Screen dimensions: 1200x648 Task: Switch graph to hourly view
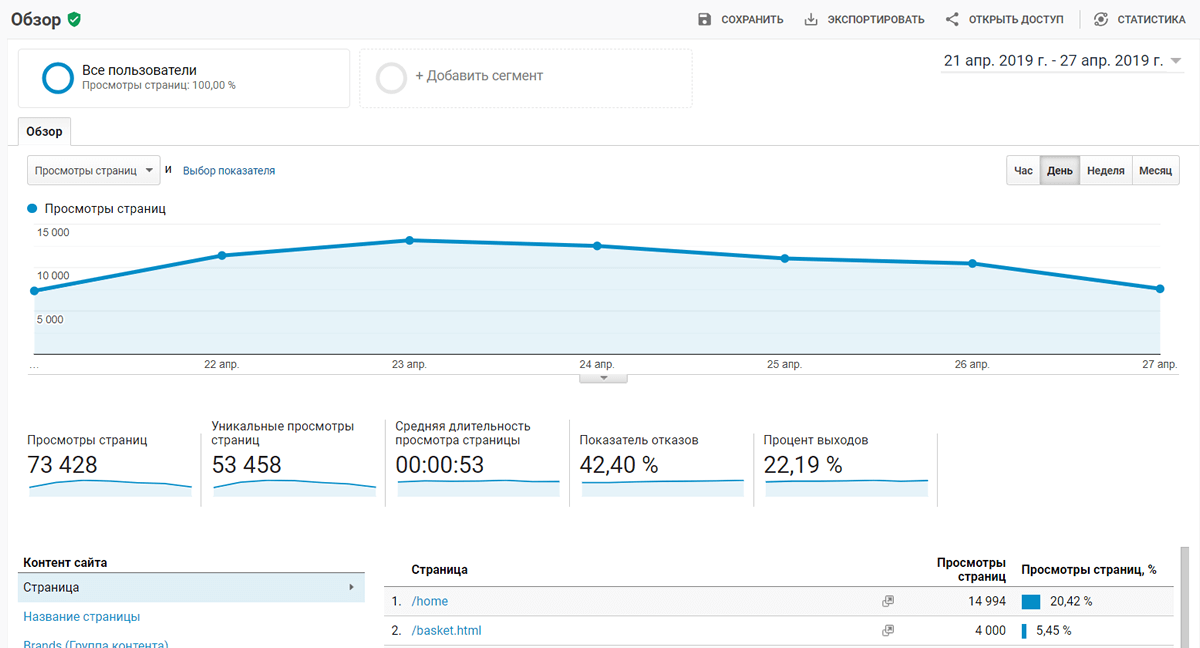point(1023,171)
